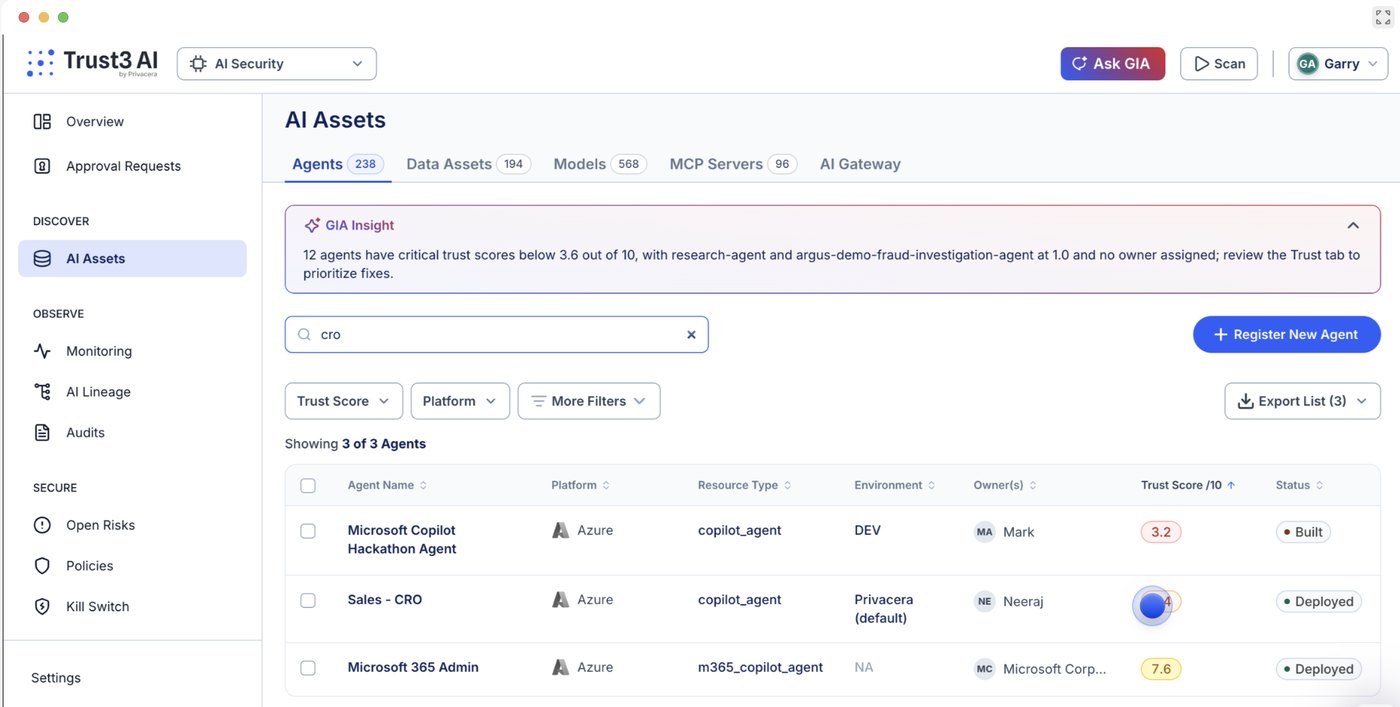Click the Deployed status in Sales - CRO row
Viewport: 1400px width, 707px height.
click(x=1318, y=602)
